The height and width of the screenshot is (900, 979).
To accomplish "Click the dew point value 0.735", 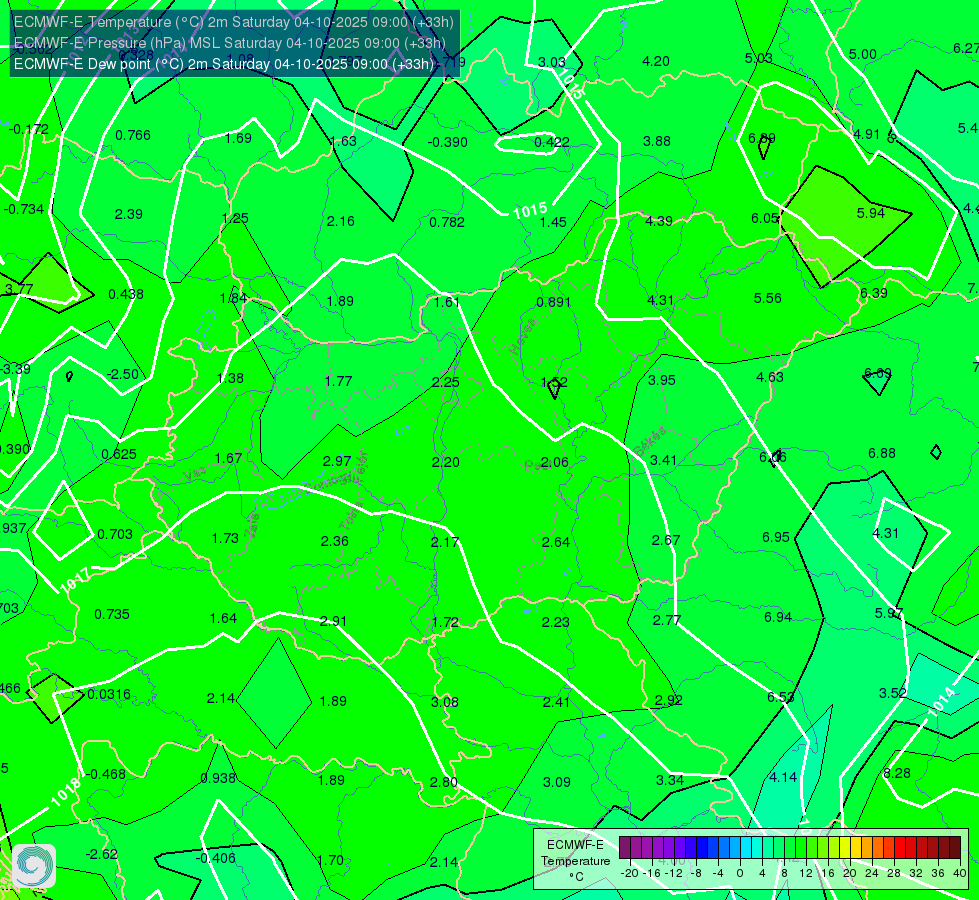I will 112,614.
